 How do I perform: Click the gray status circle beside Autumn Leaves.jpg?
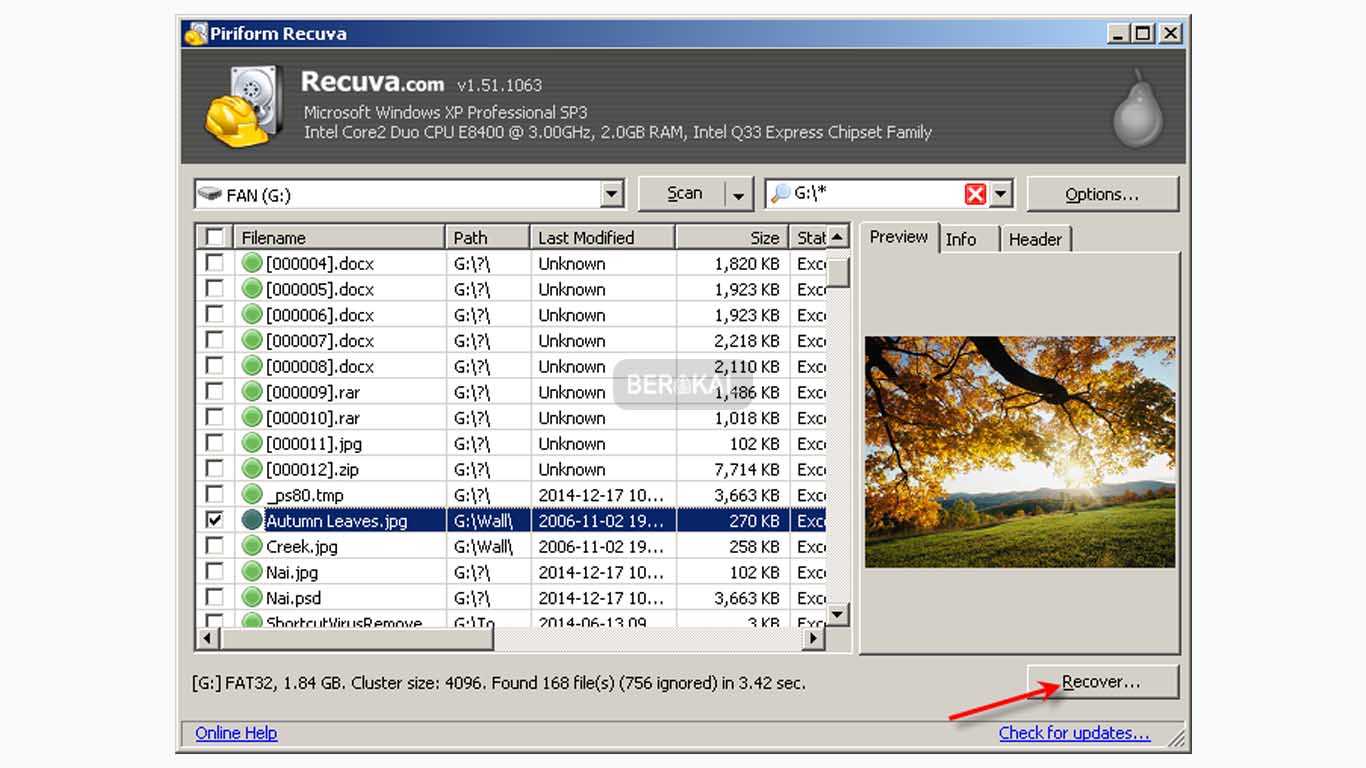point(251,520)
